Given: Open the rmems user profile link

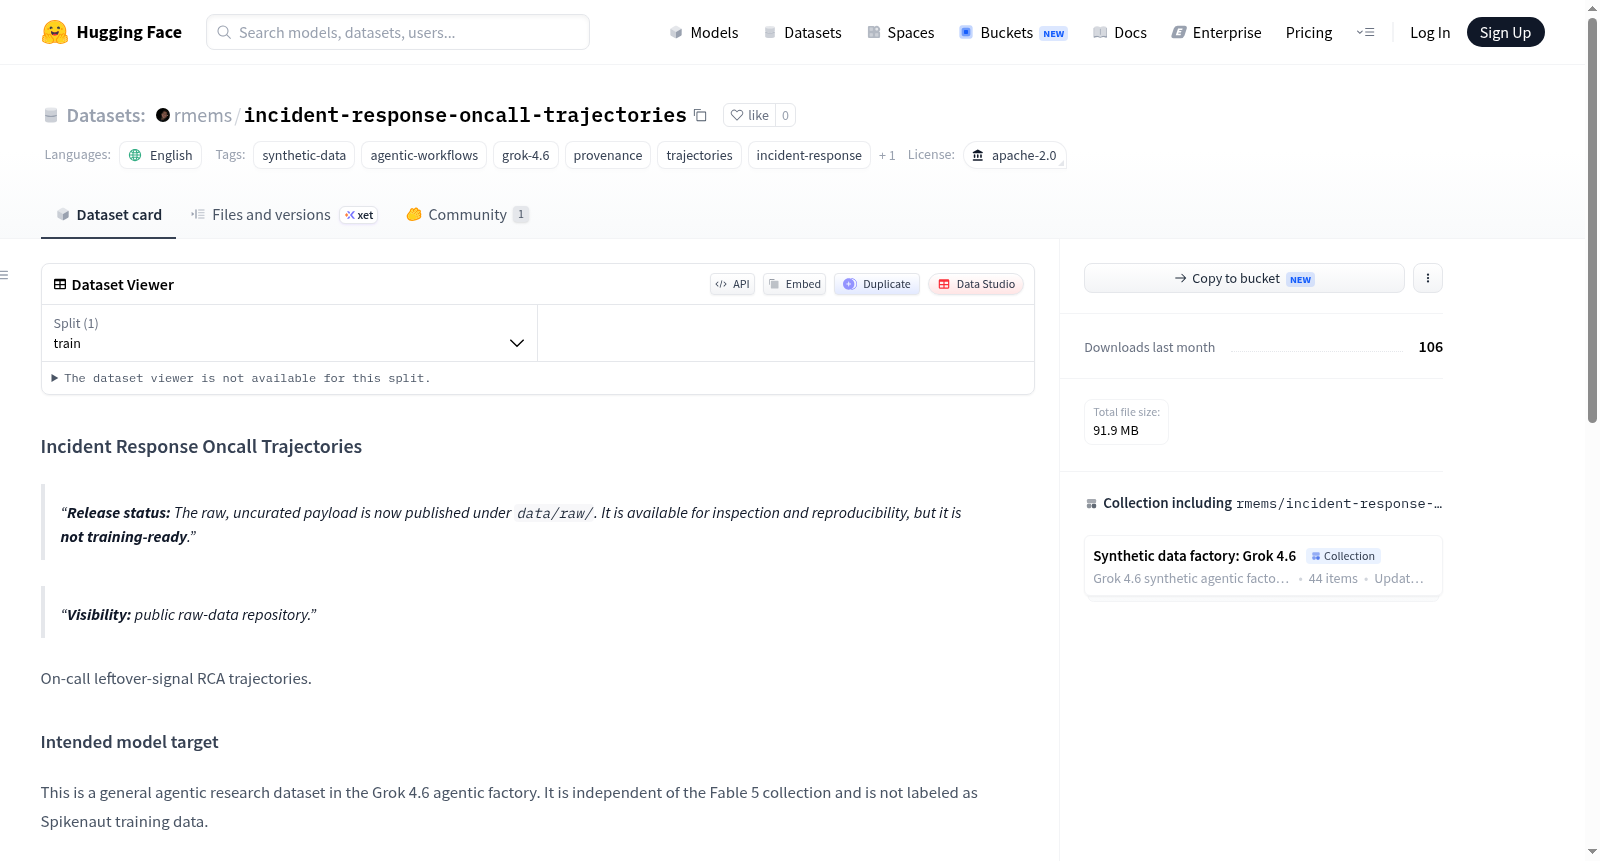Looking at the screenshot, I should (x=203, y=115).
